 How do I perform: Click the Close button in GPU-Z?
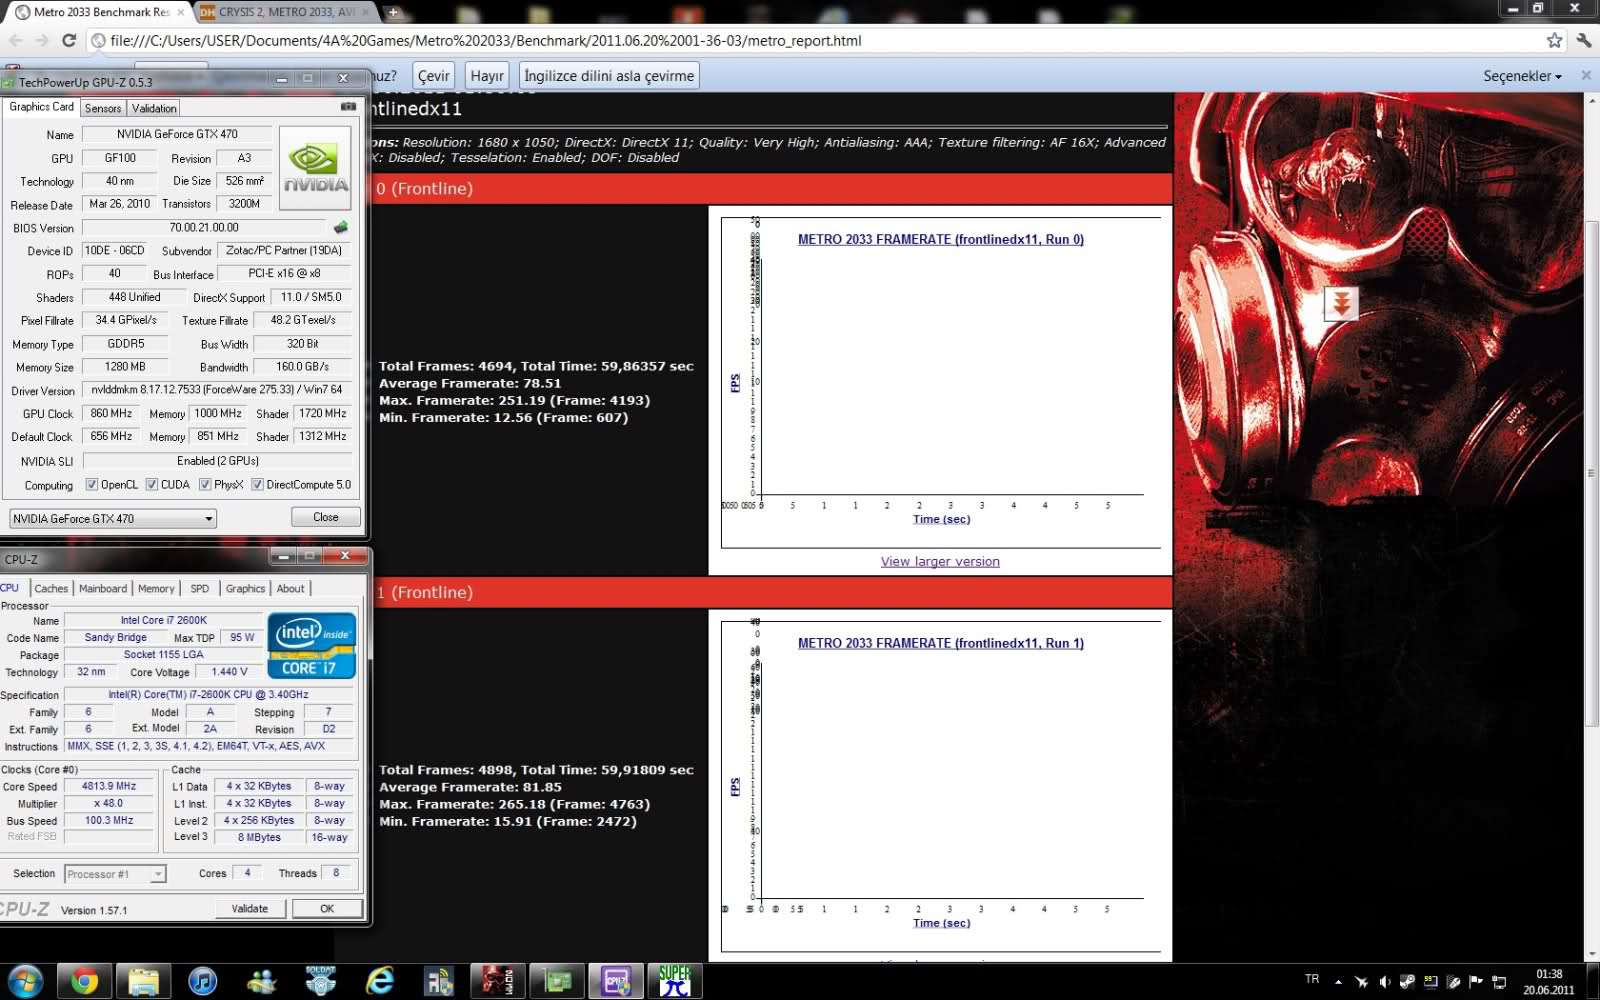(326, 517)
